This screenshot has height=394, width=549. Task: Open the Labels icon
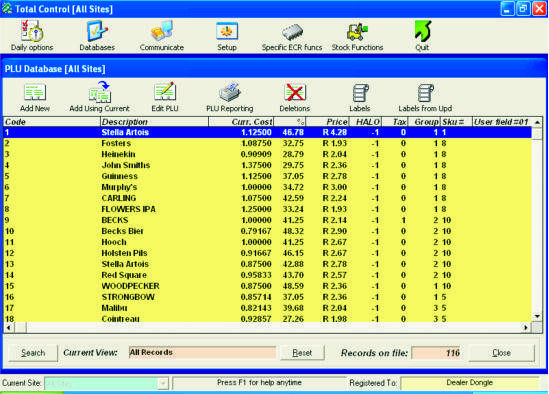coord(360,97)
